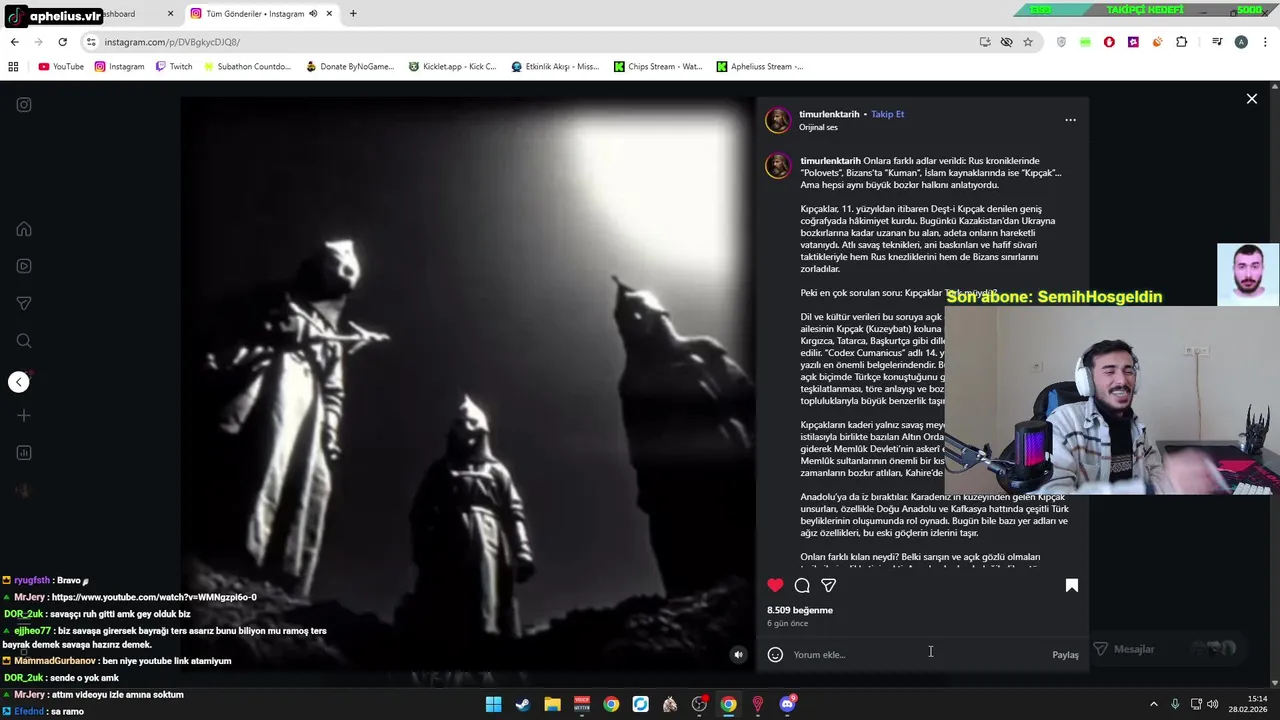Open the Etkinlik Akışı bookmark

coord(555,67)
